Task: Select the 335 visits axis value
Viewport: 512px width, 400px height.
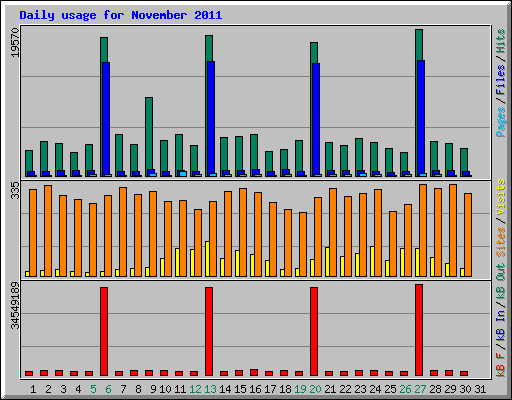Action: pos(15,190)
